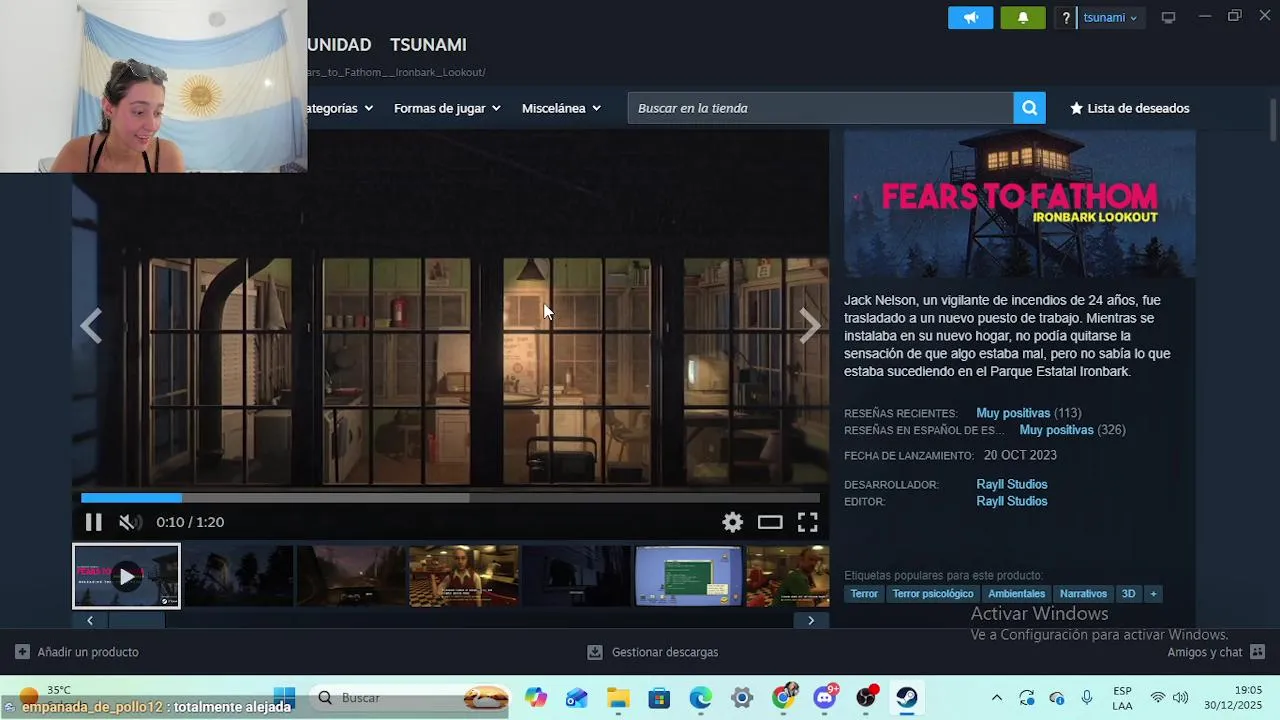Open Settings gear in the taskbar

pyautogui.click(x=741, y=697)
